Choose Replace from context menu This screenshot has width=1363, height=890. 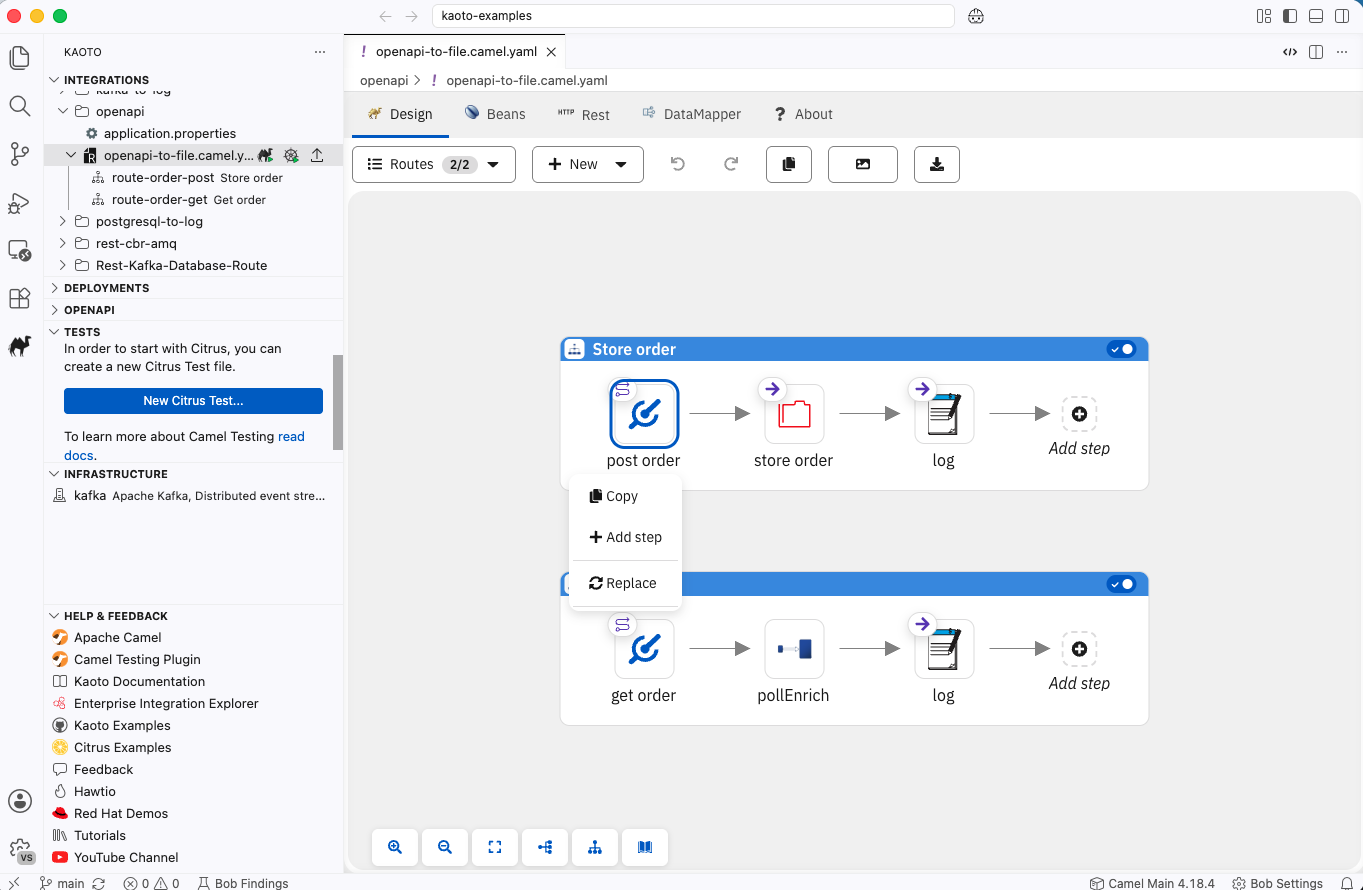[x=625, y=583]
